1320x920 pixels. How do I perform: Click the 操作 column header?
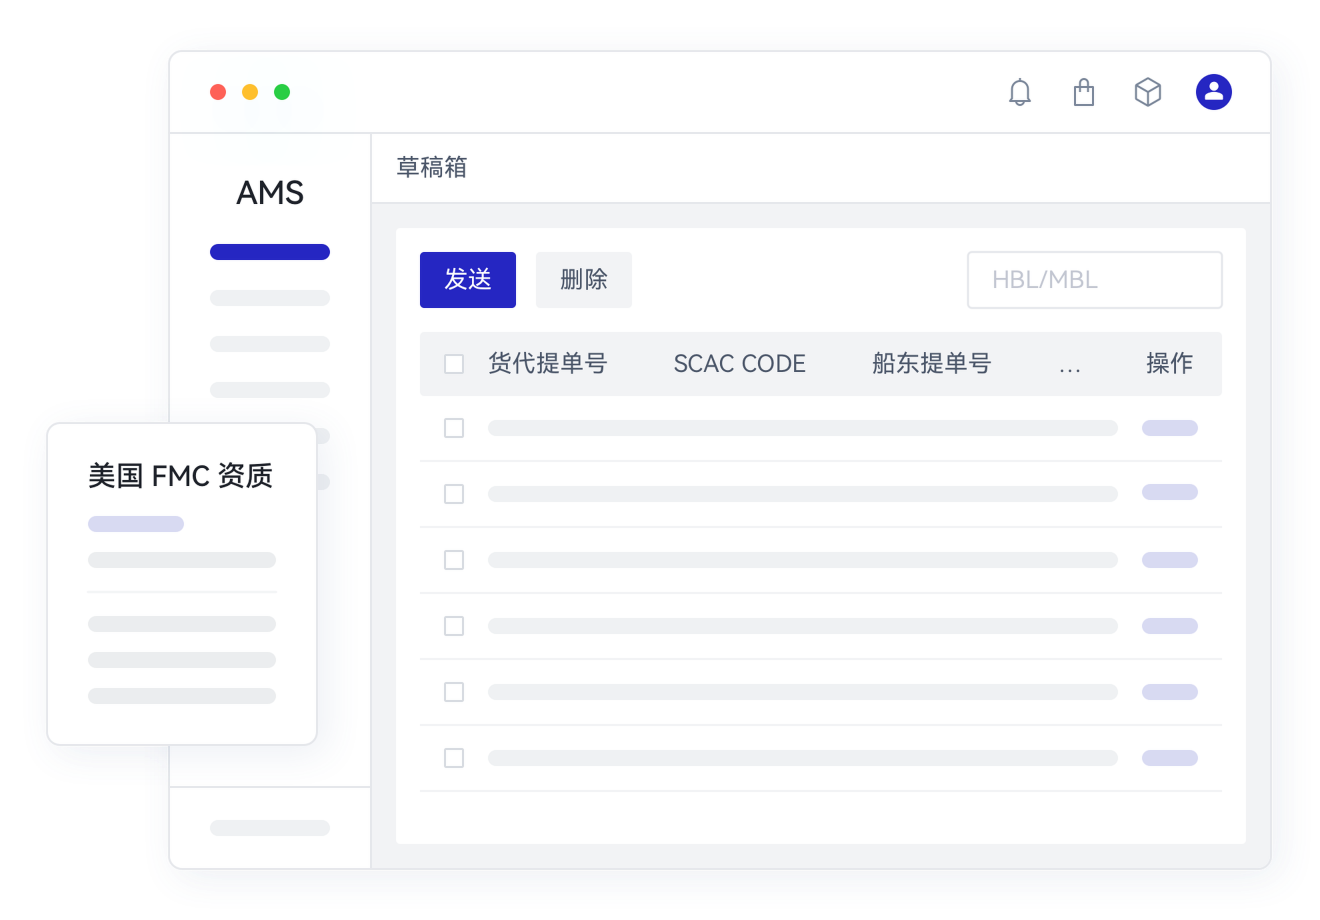click(1170, 364)
